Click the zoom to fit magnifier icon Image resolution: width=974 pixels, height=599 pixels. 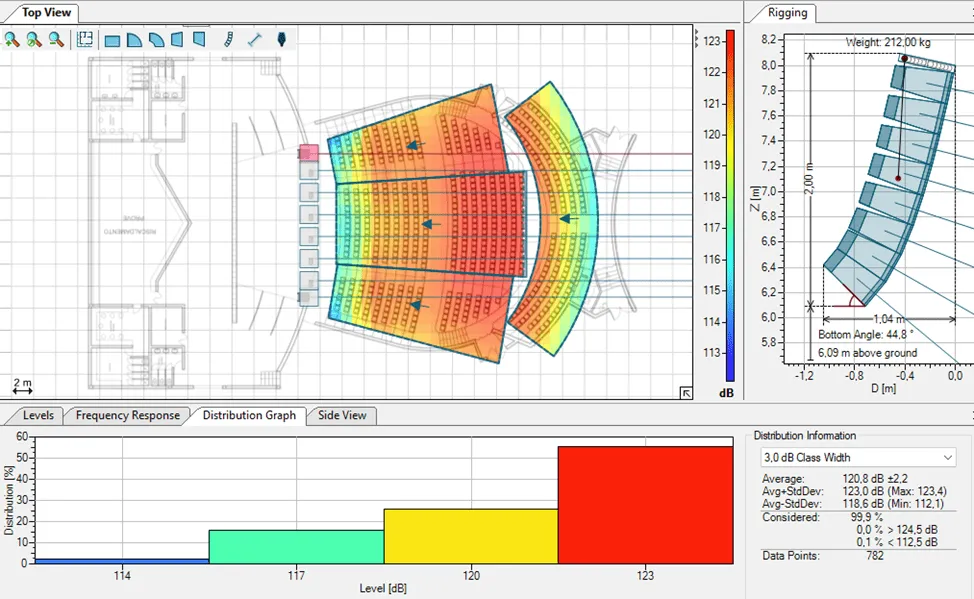[x=34, y=40]
